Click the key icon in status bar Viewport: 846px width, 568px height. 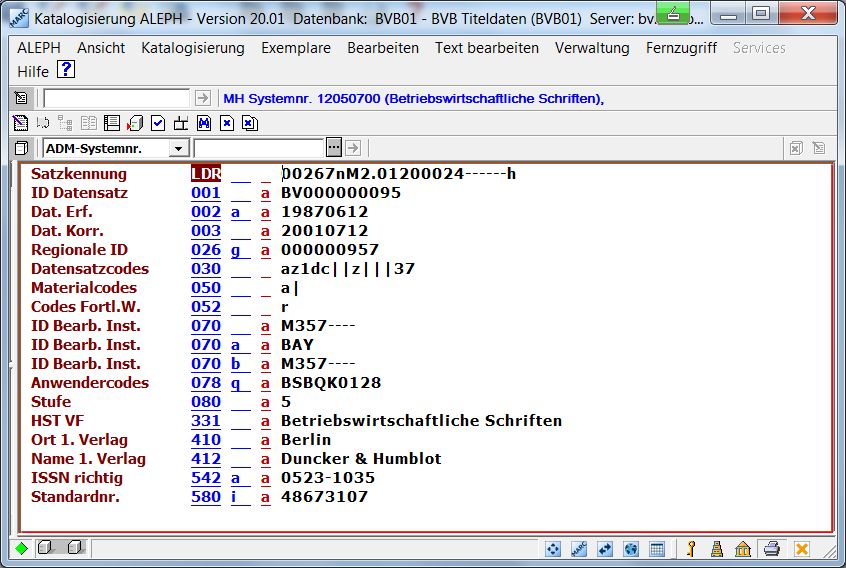690,549
